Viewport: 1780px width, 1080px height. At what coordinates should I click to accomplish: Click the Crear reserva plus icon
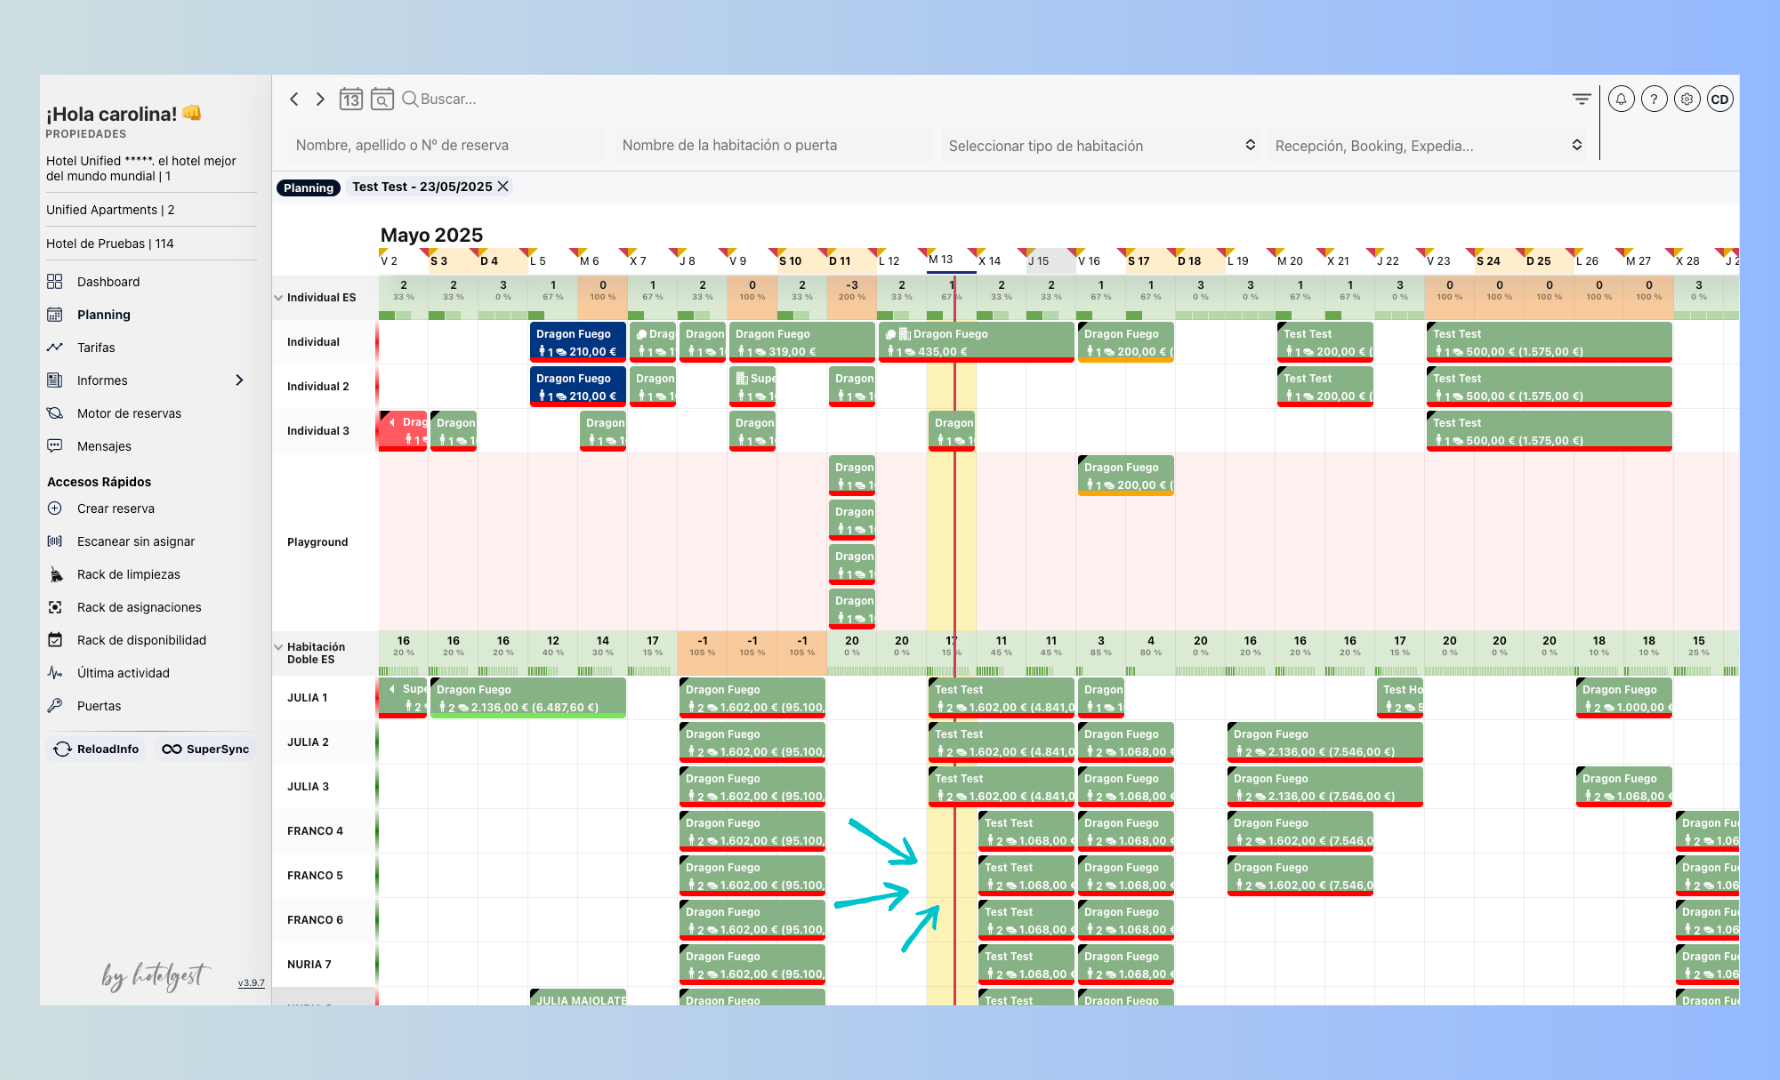coord(55,508)
